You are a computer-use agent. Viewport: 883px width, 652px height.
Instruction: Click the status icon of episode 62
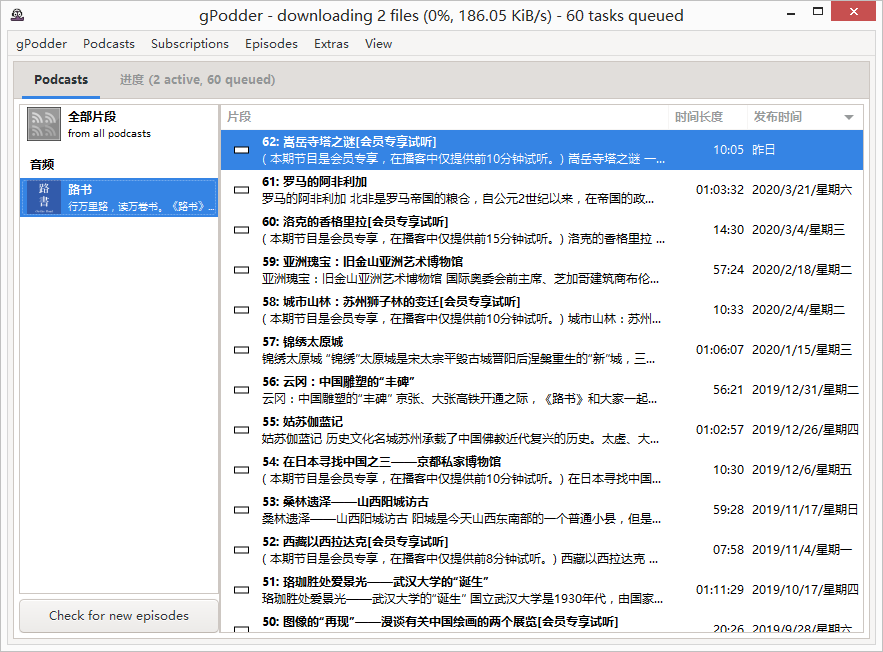[x=242, y=150]
